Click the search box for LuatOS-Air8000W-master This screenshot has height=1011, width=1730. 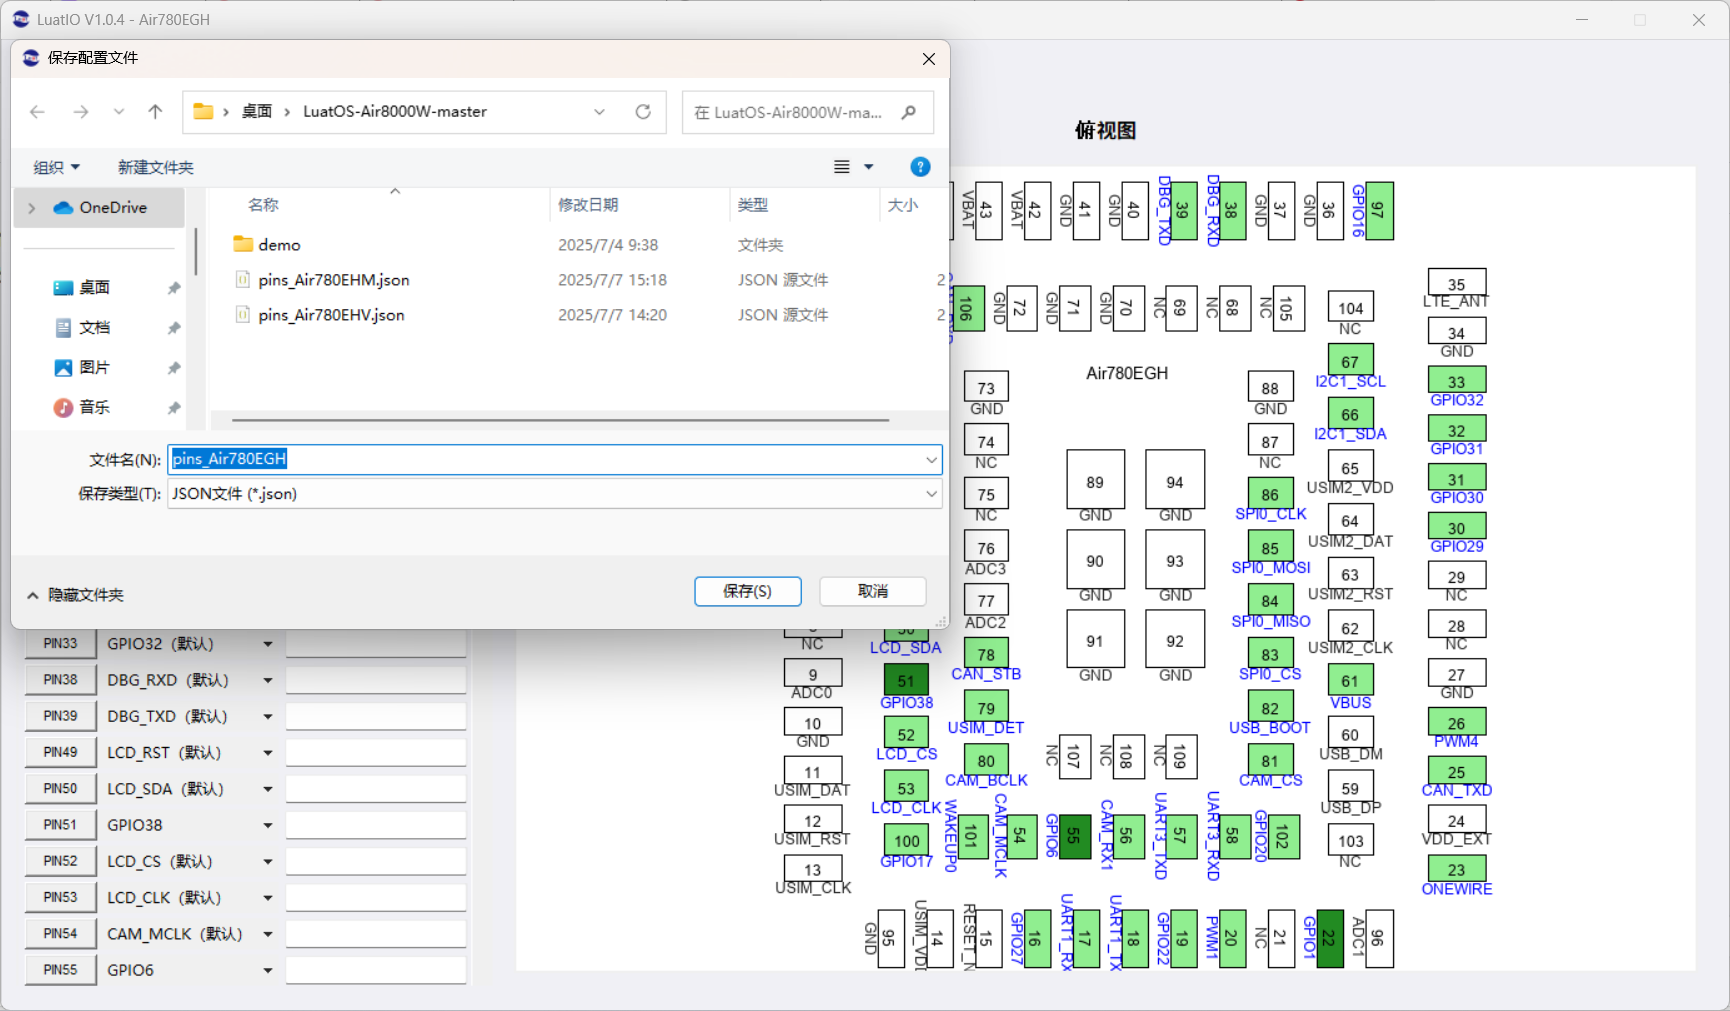click(807, 112)
